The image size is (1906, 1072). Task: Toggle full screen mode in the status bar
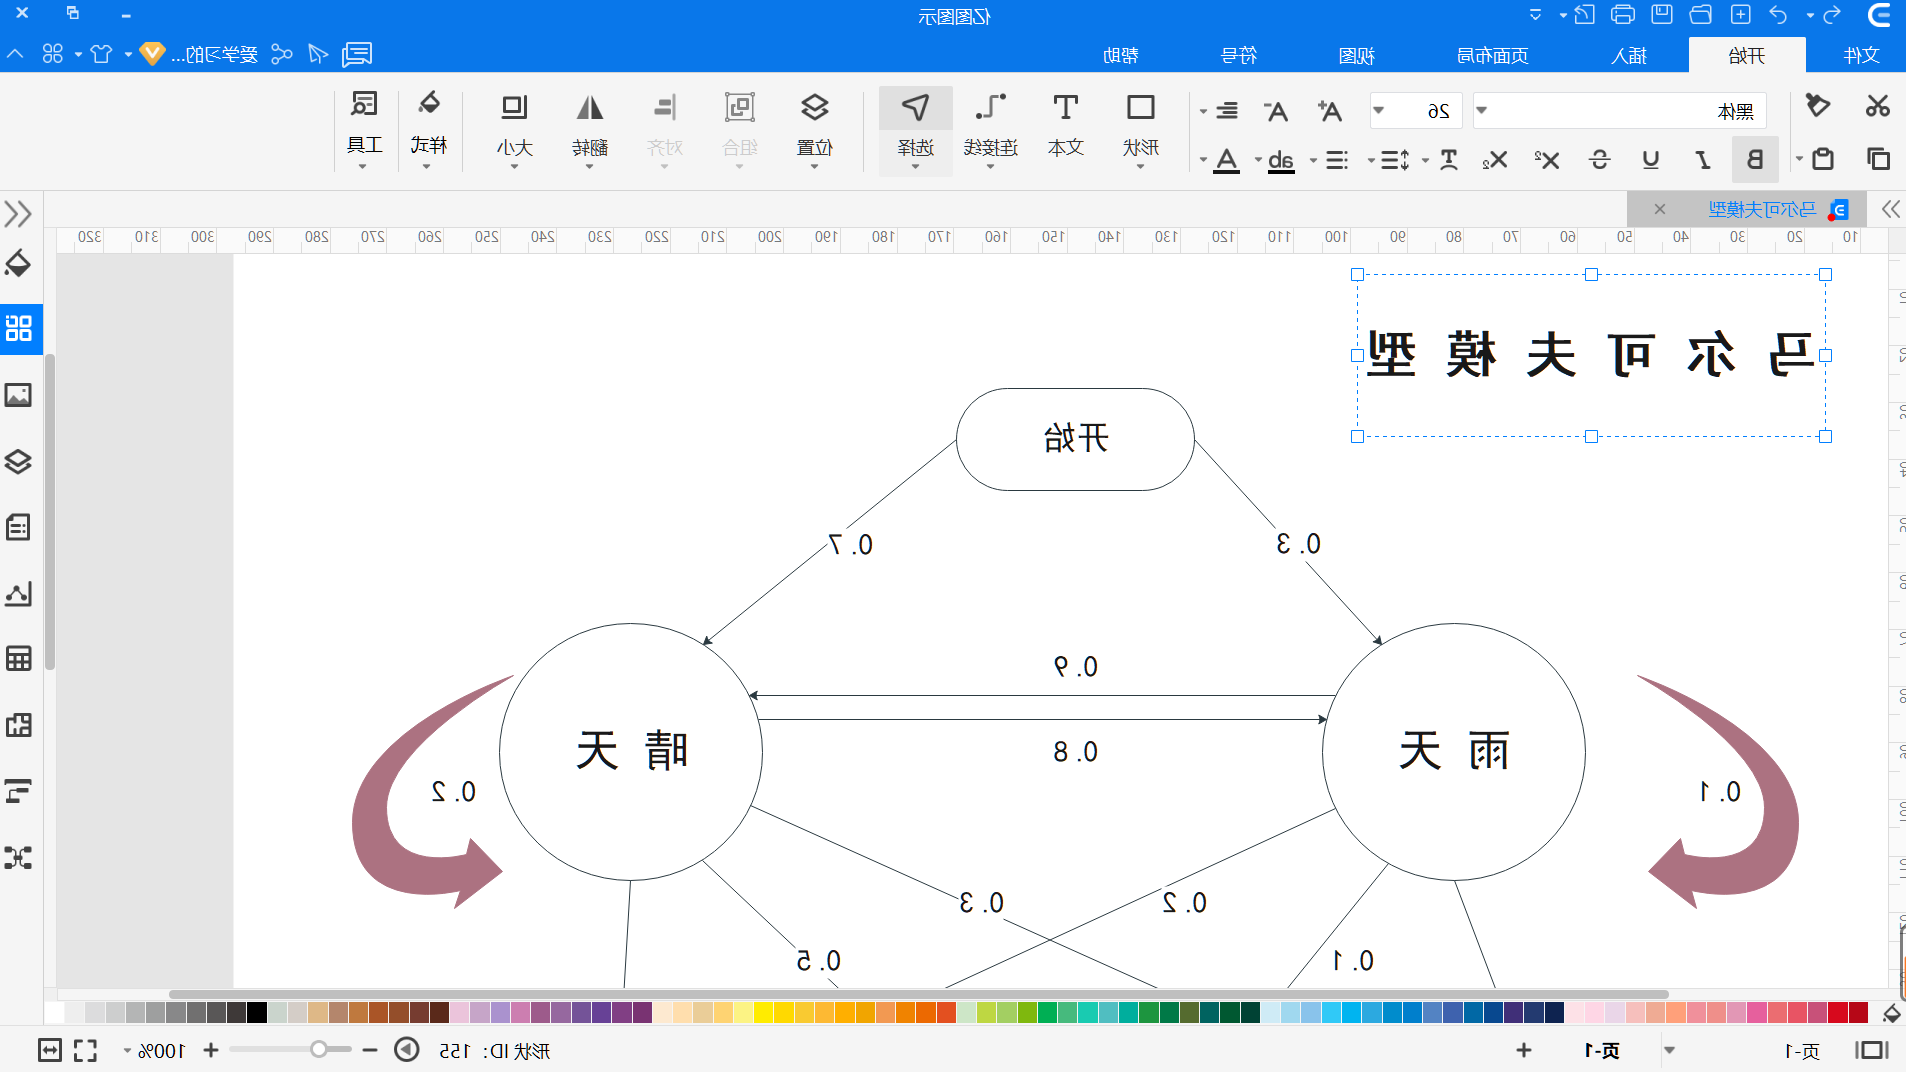86,1050
